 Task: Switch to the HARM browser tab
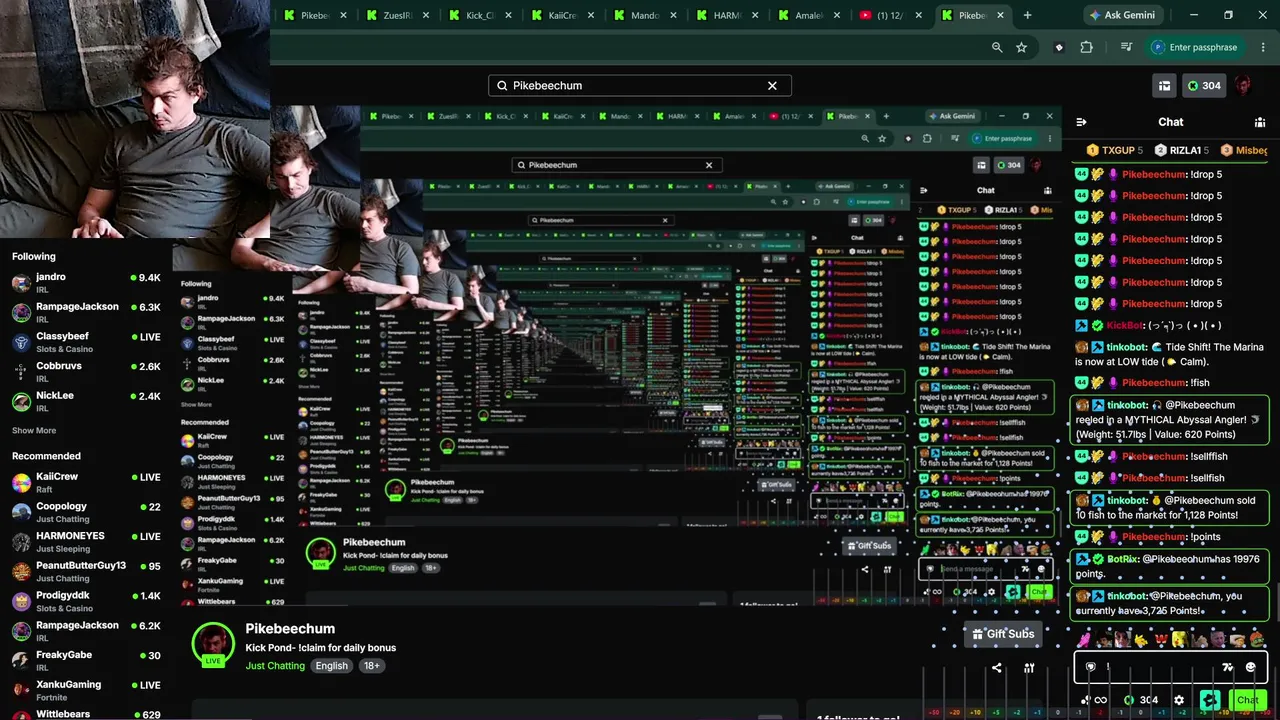coord(727,15)
